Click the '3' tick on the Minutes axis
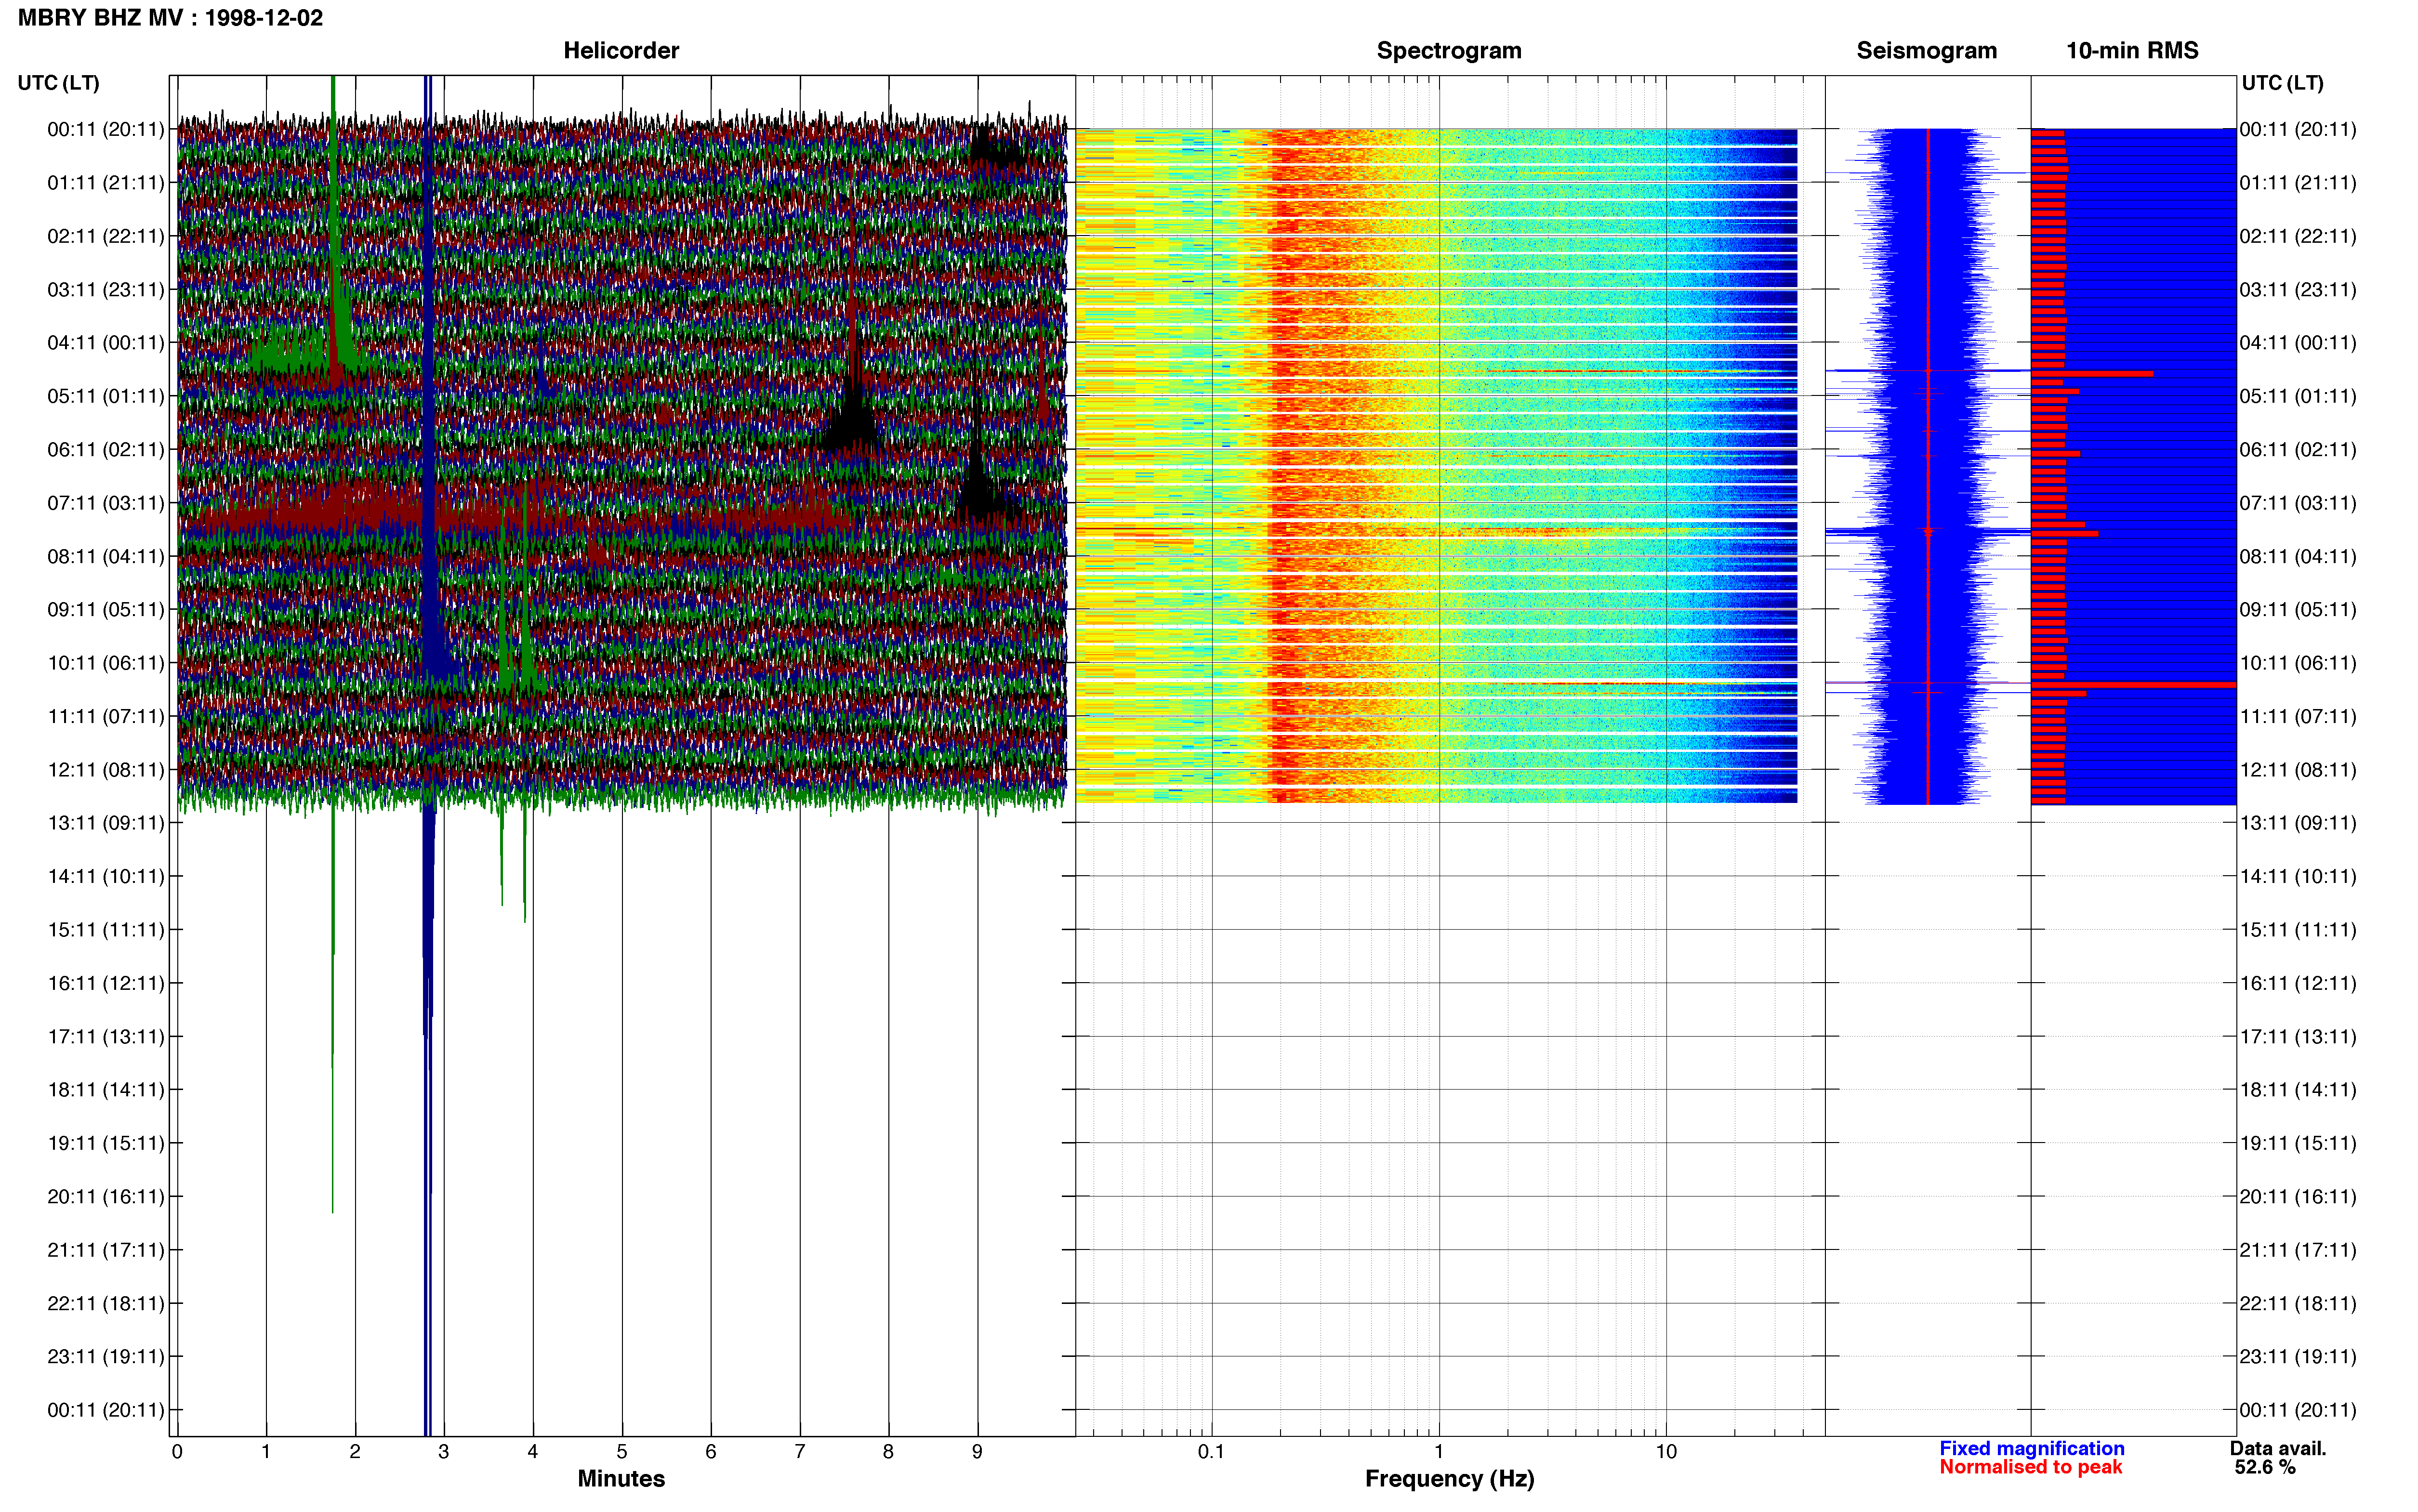 tap(444, 1452)
